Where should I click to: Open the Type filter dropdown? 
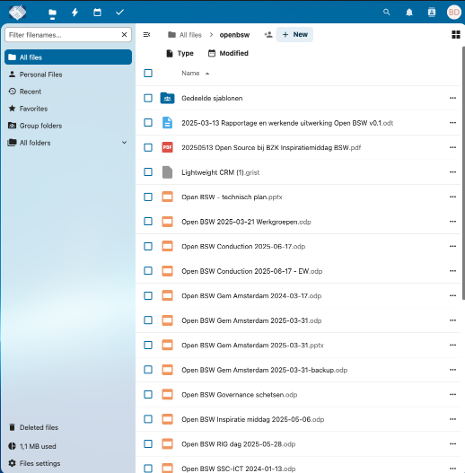180,53
